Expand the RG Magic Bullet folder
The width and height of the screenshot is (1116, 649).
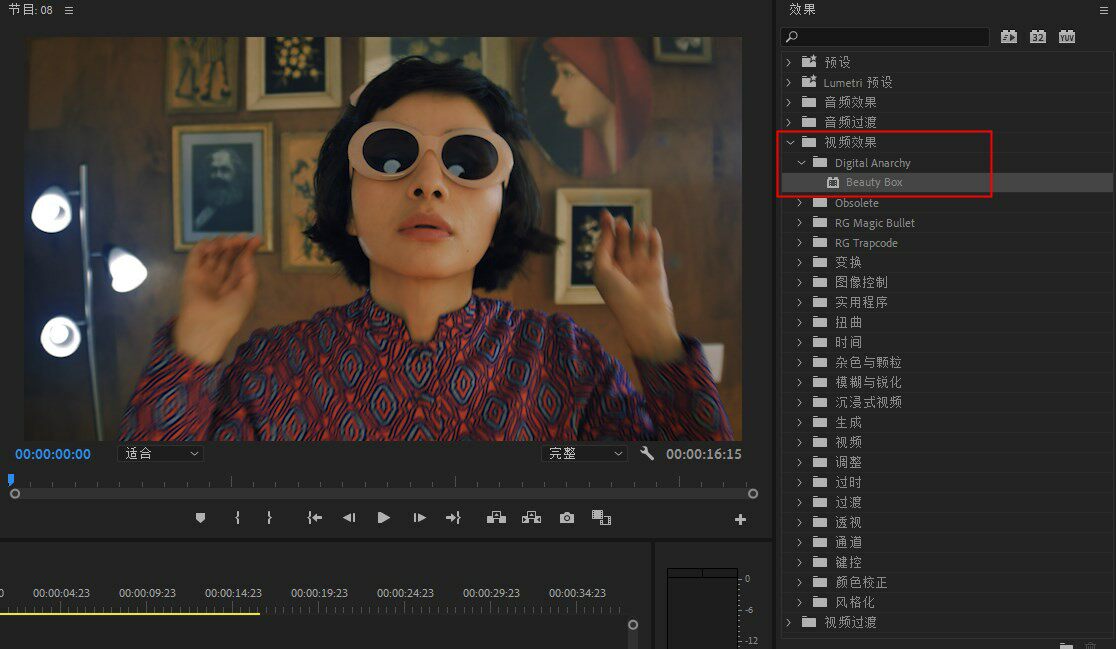tap(800, 223)
